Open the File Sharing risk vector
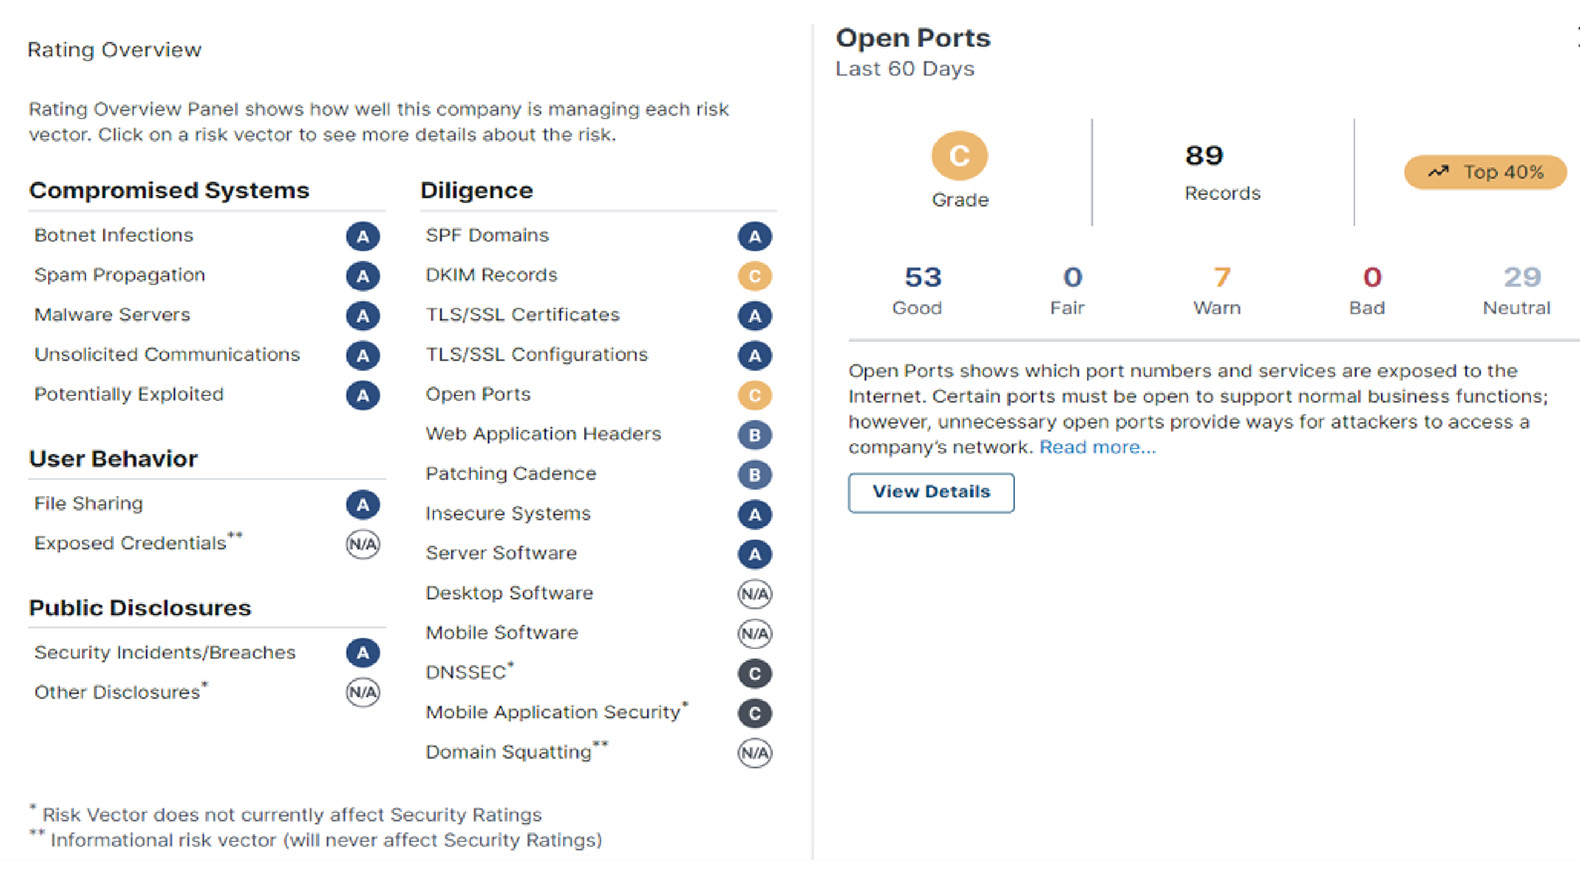Image resolution: width=1580 pixels, height=890 pixels. [x=88, y=504]
